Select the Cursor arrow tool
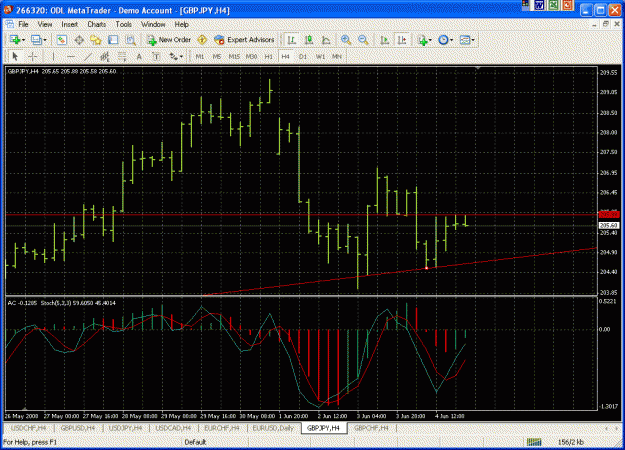 point(15,57)
